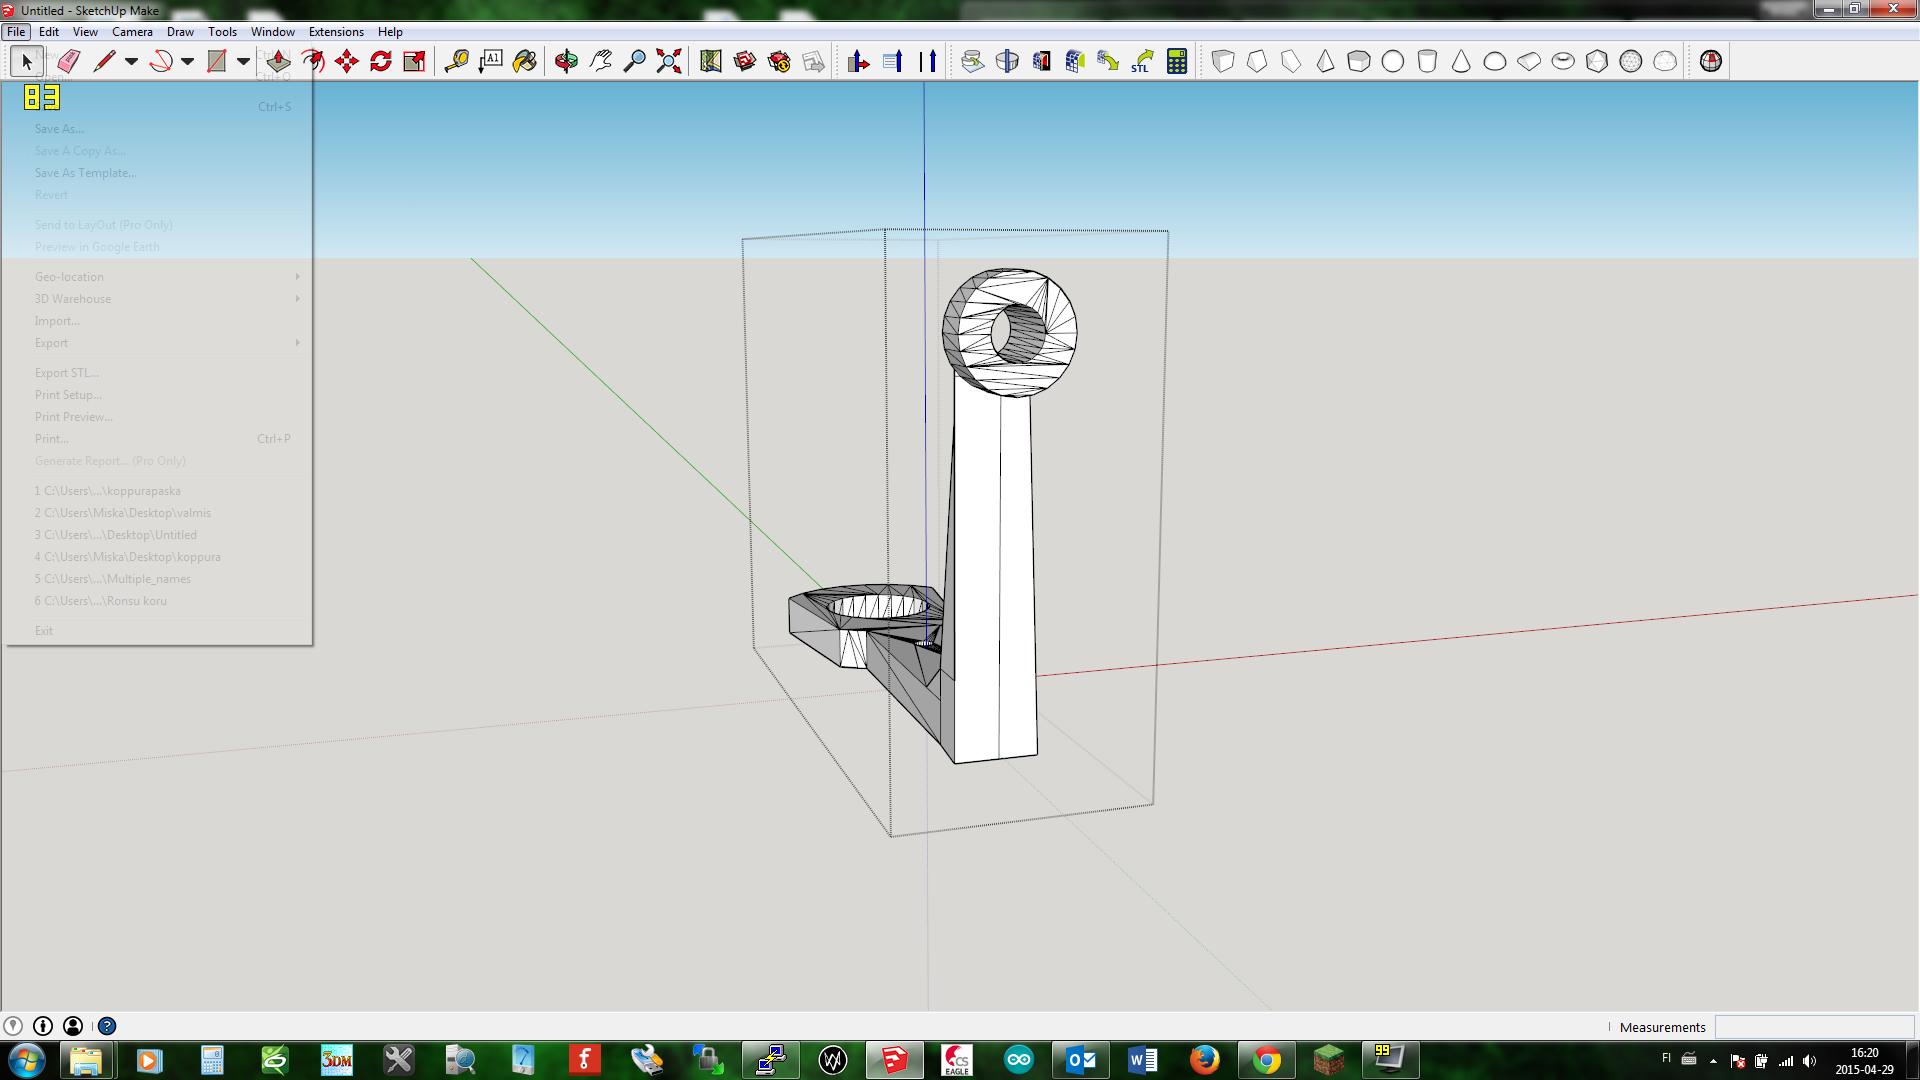The width and height of the screenshot is (1920, 1080).
Task: Select the Rectangle shape tool
Action: point(216,61)
